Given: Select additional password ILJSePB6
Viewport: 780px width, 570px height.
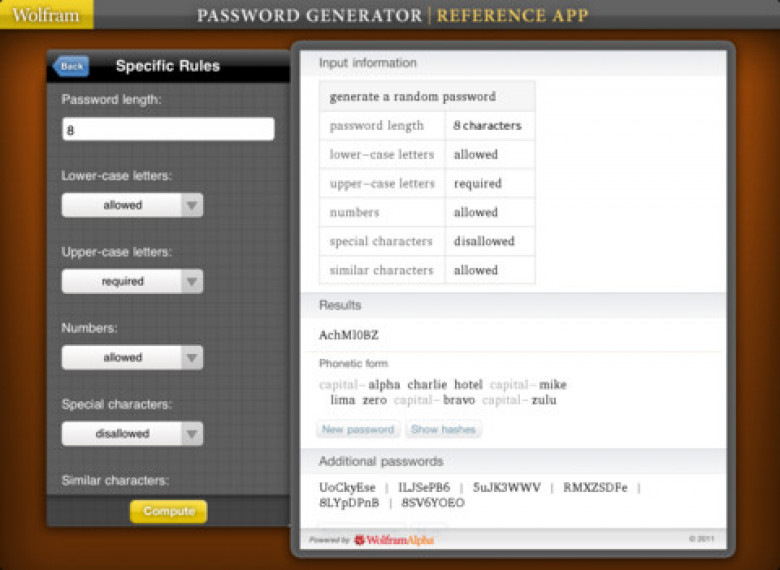Looking at the screenshot, I should click(424, 487).
